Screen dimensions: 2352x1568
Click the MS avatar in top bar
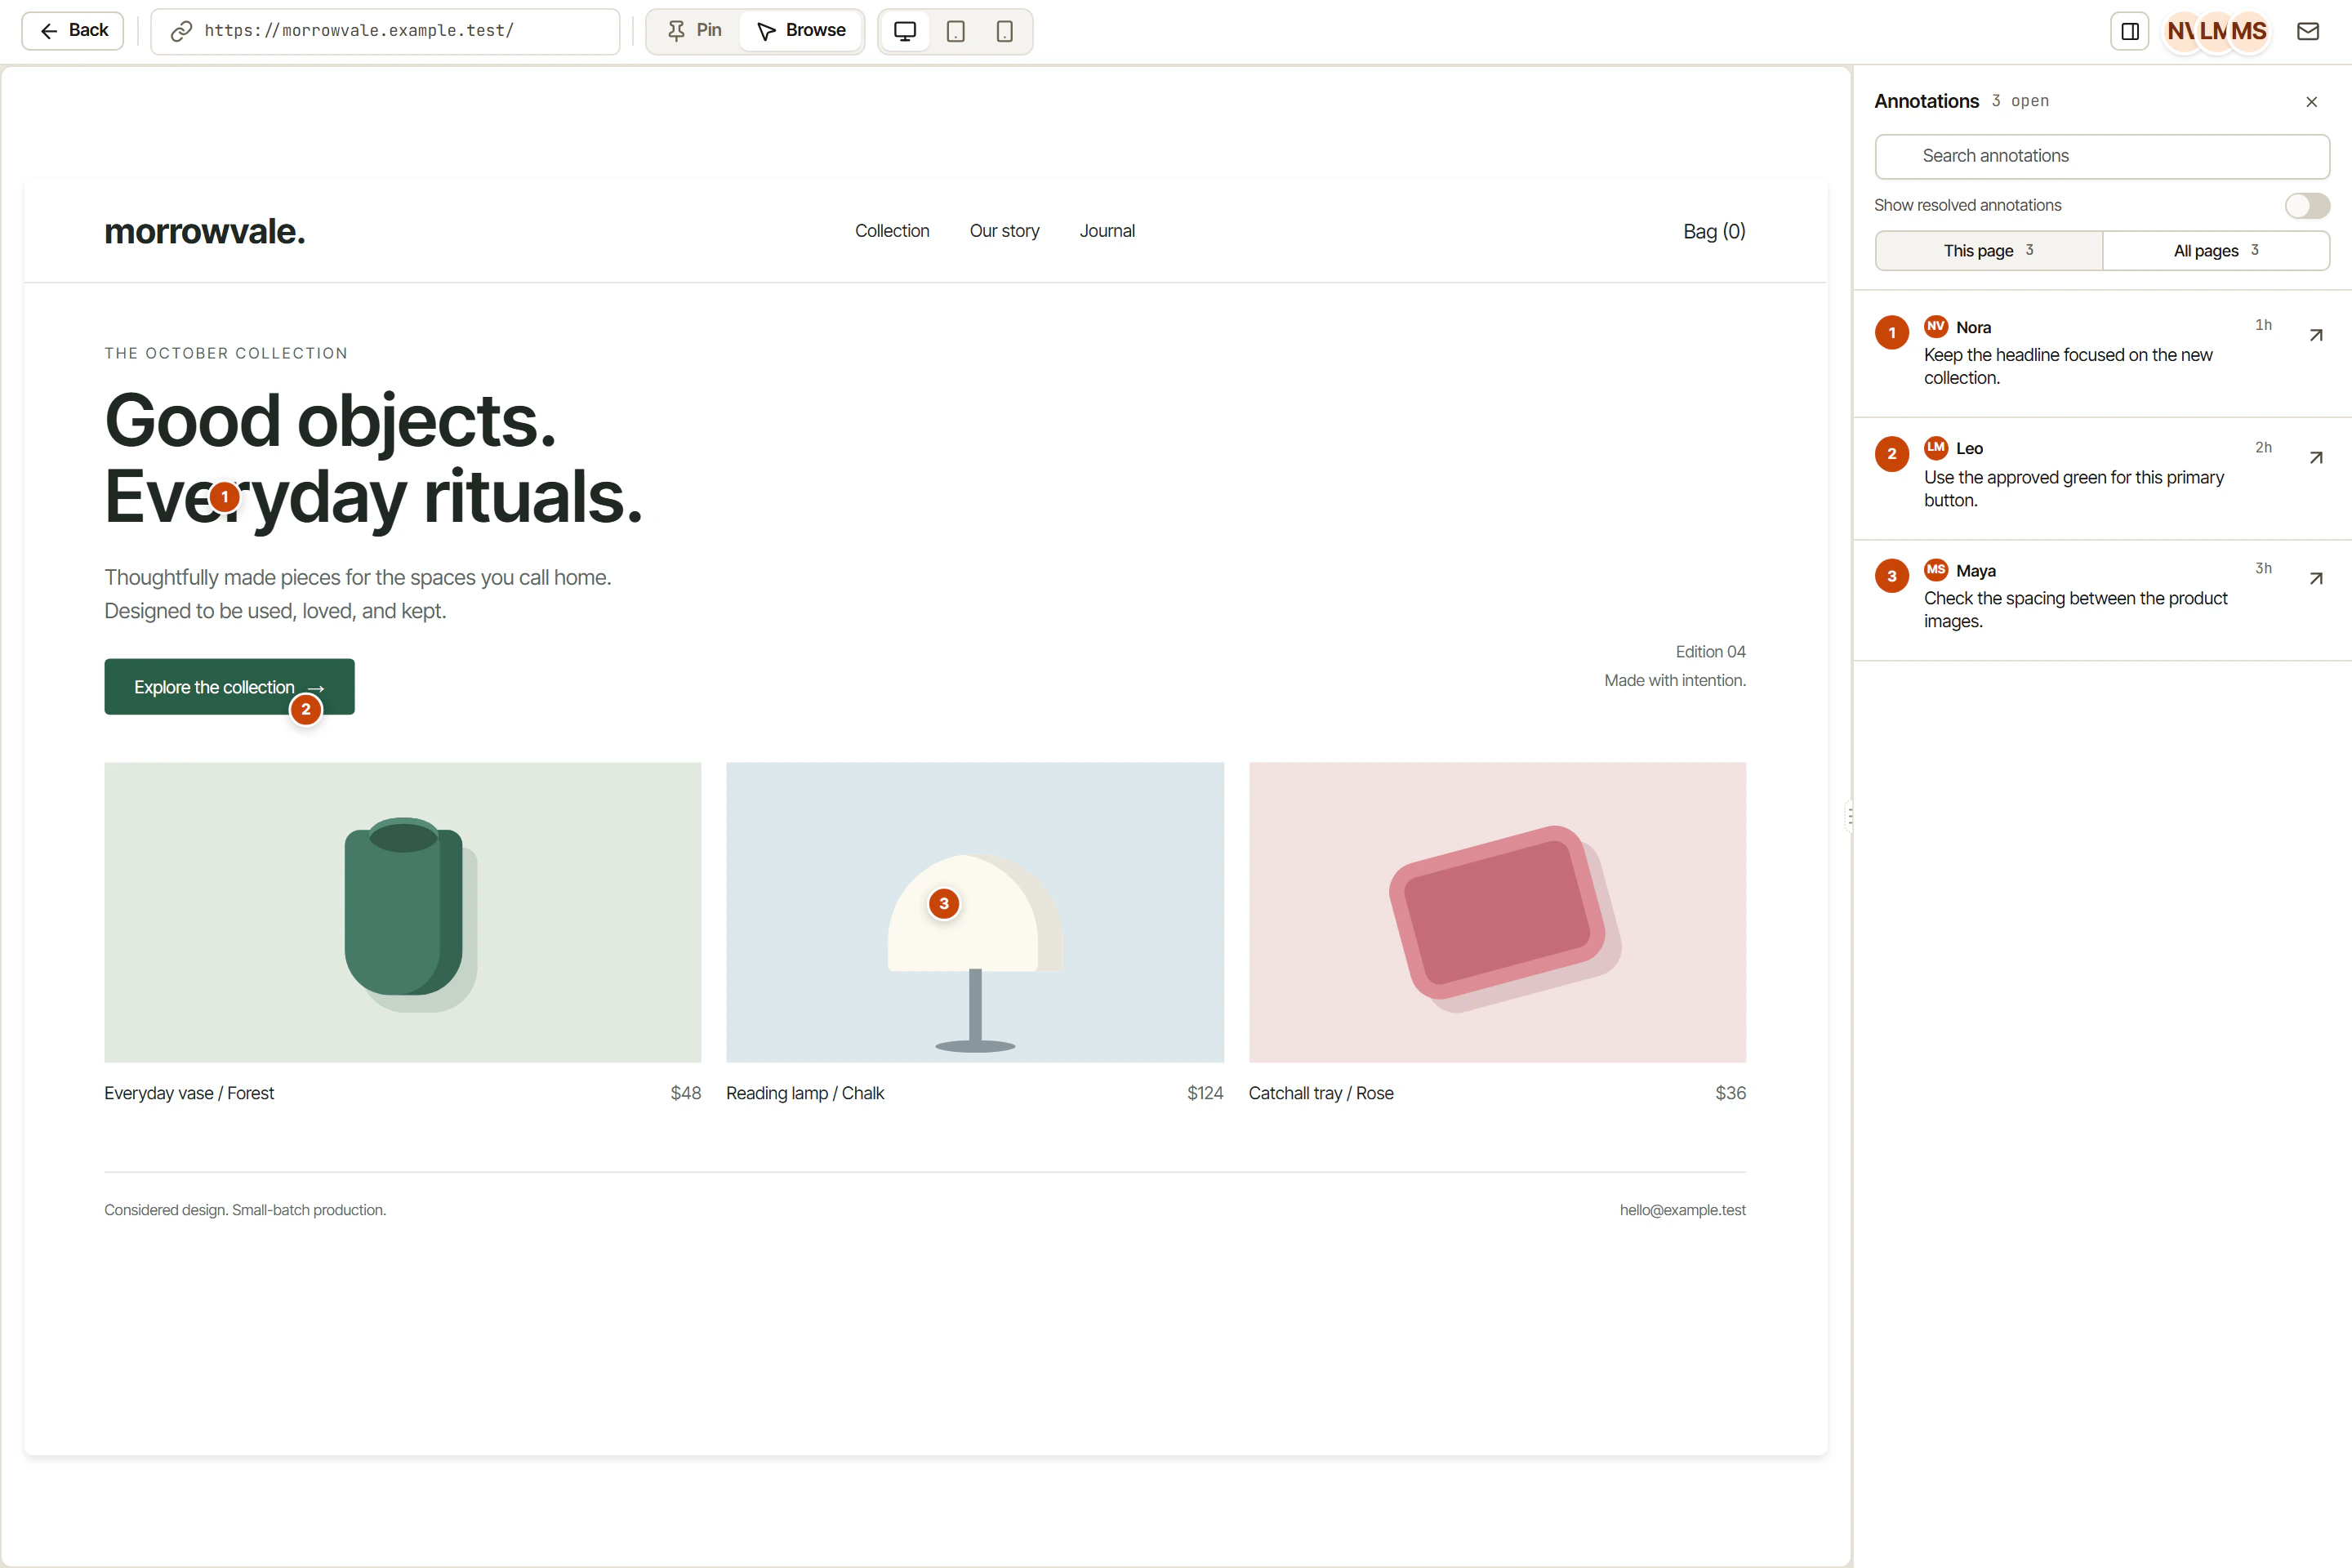[2249, 31]
